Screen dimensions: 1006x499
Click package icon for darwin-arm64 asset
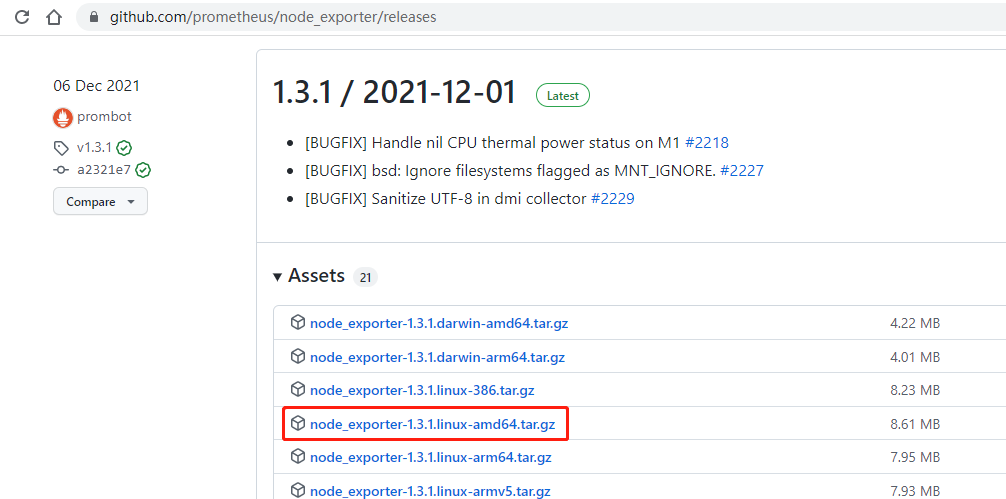pos(297,356)
